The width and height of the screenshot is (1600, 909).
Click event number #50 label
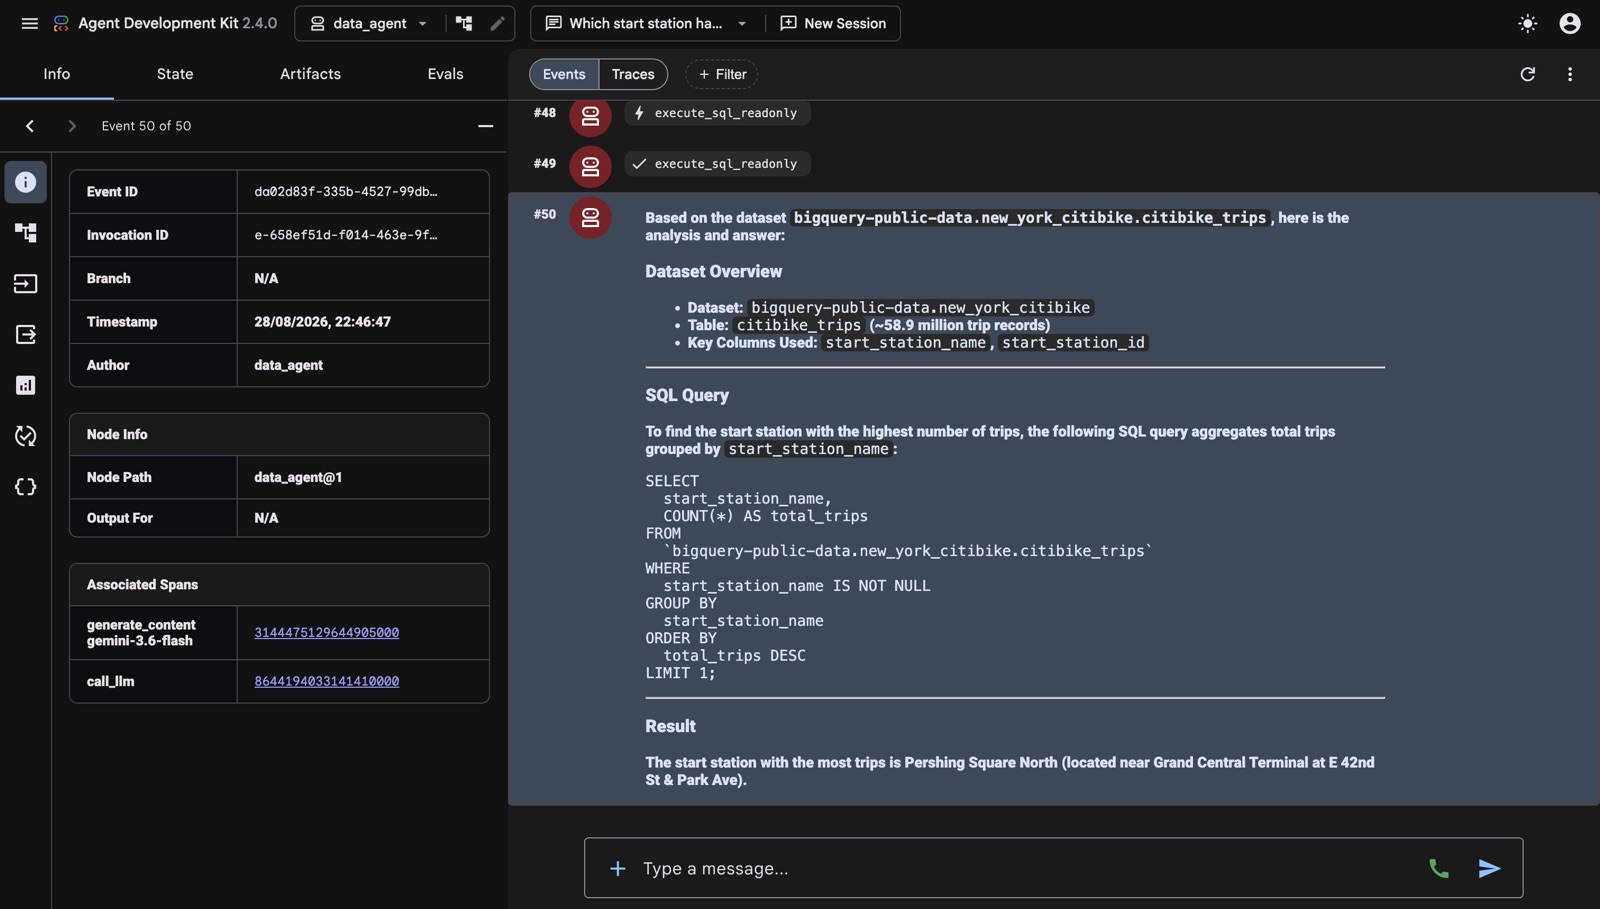click(544, 214)
